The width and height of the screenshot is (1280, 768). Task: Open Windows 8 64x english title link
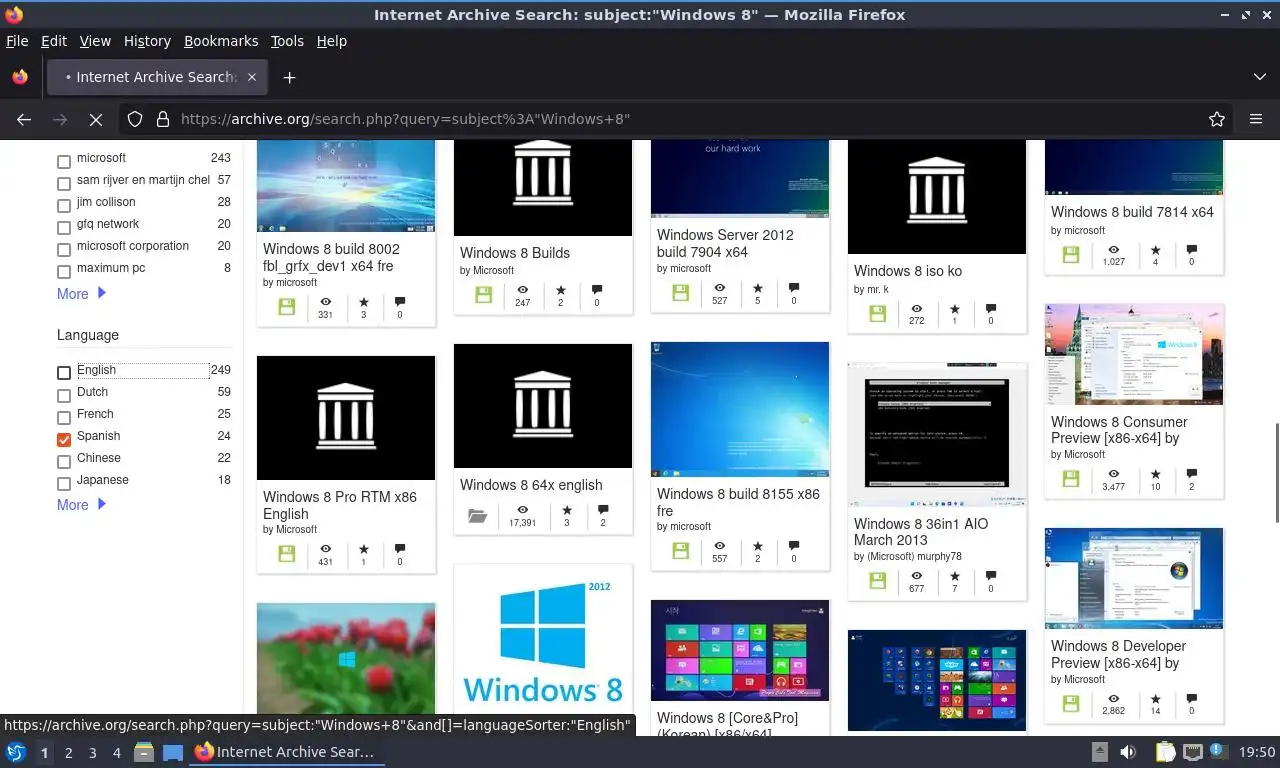531,485
